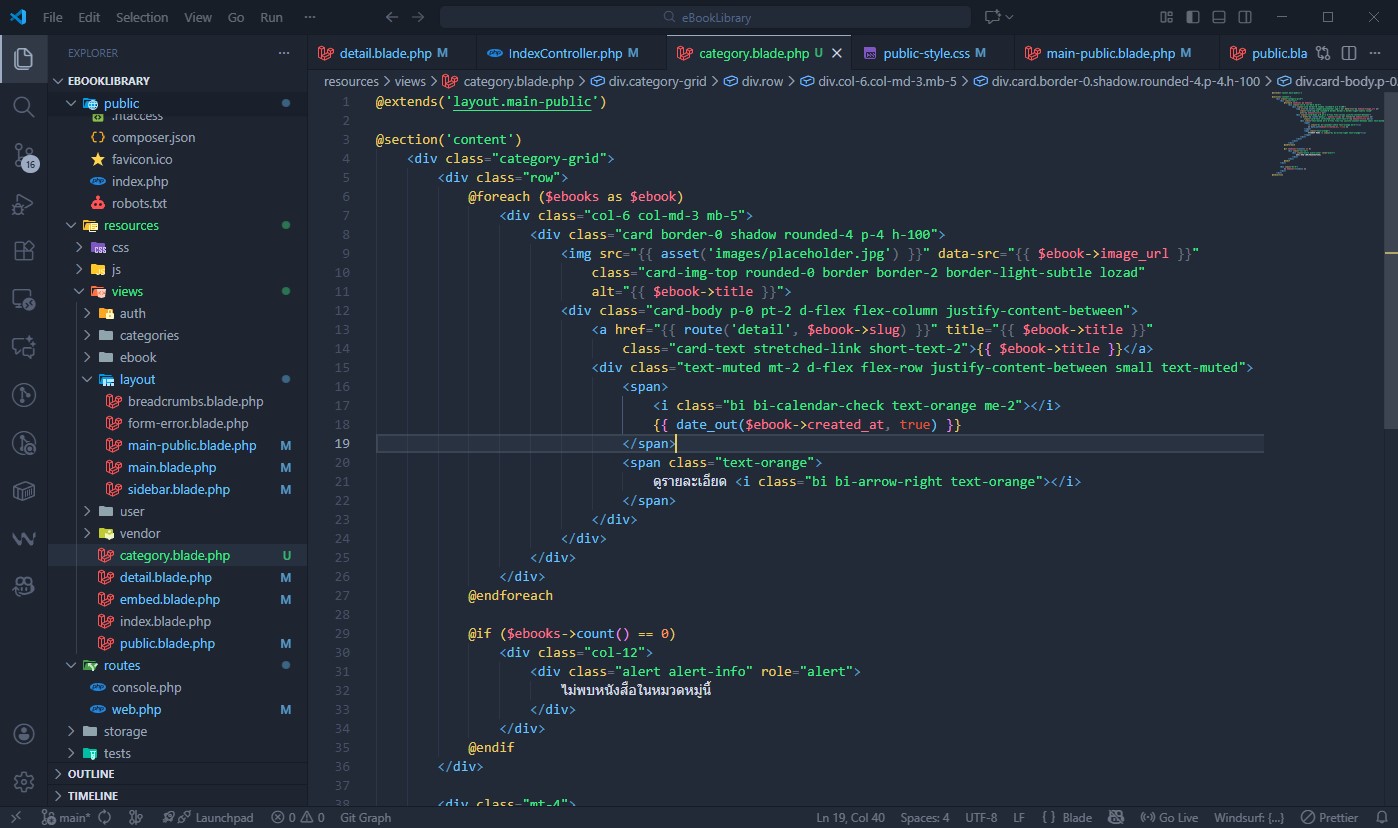Toggle the Primary Side Bar visibility

coord(1193,17)
